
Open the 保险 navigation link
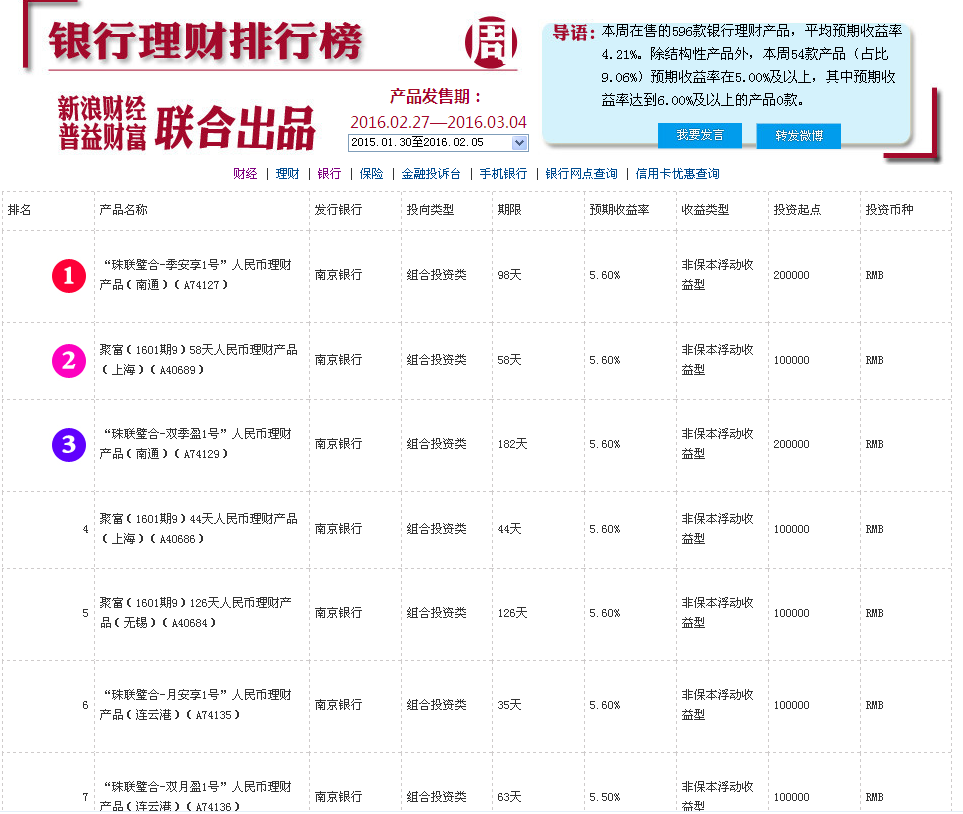[371, 174]
